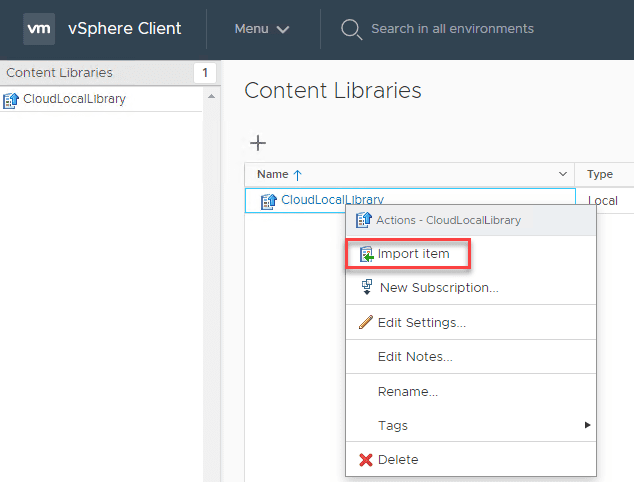Expand the Tags submenu arrow
This screenshot has width=634, height=482.
tap(587, 426)
